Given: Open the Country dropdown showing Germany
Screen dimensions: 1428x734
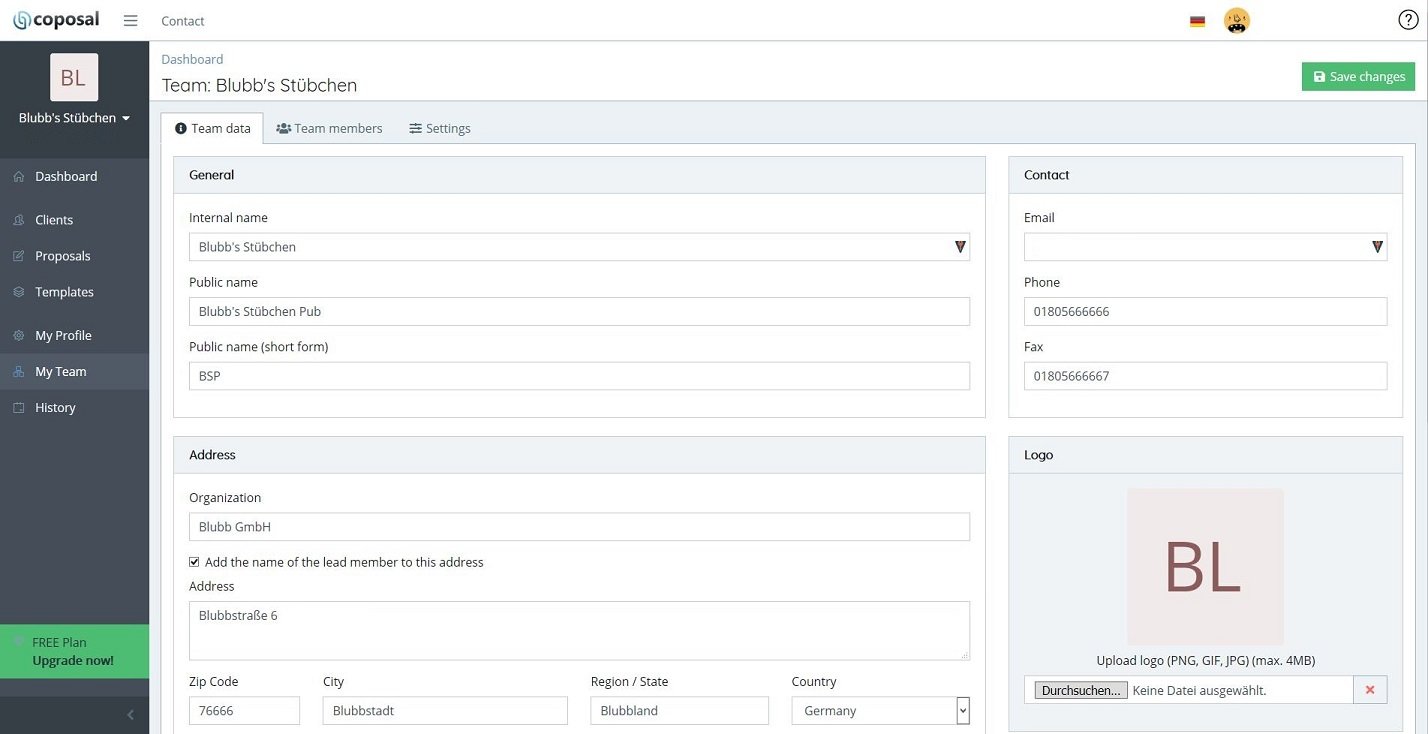Looking at the screenshot, I should (x=881, y=711).
